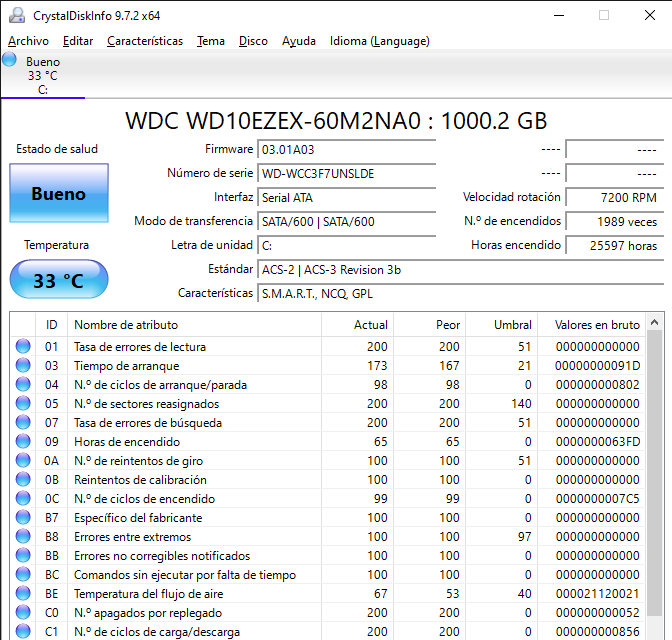Viewport: 672px width, 640px height.
Task: Click the Interfaz field Serial ATA
Action: (x=346, y=198)
